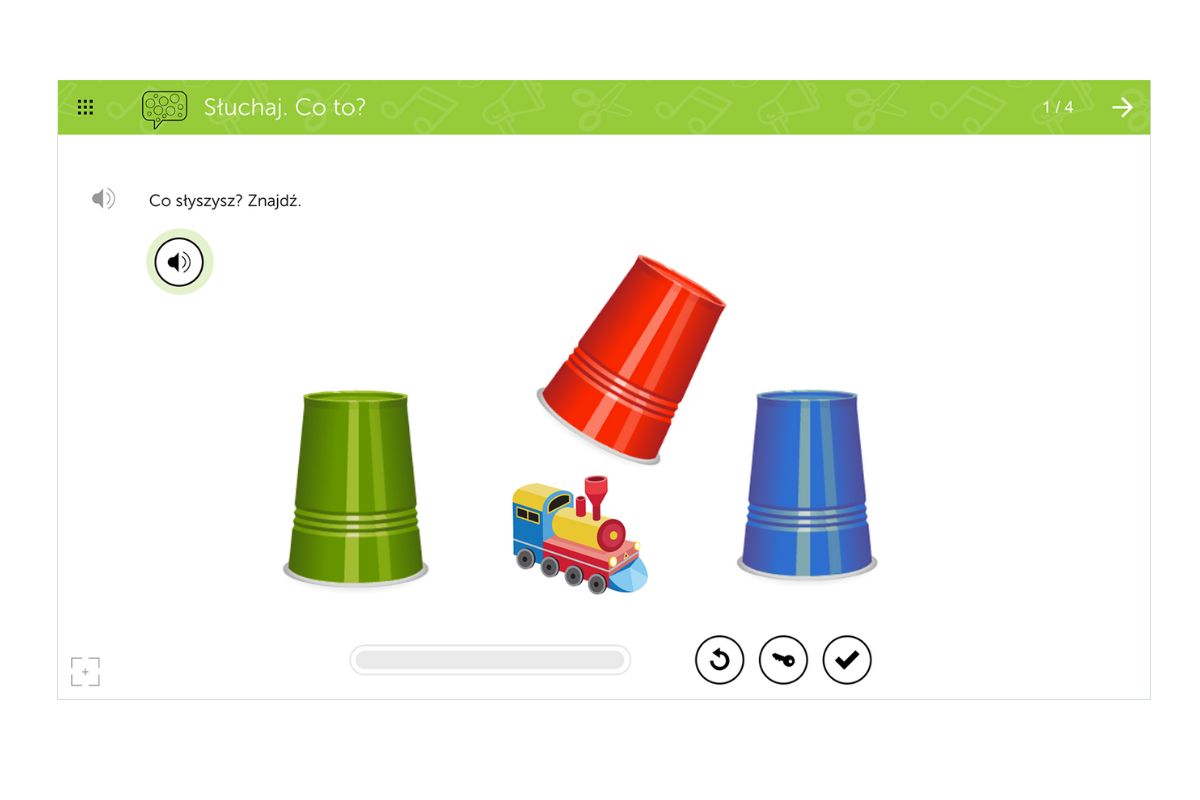The image size is (1200, 800).
Task: Select the green cup
Action: [355, 487]
